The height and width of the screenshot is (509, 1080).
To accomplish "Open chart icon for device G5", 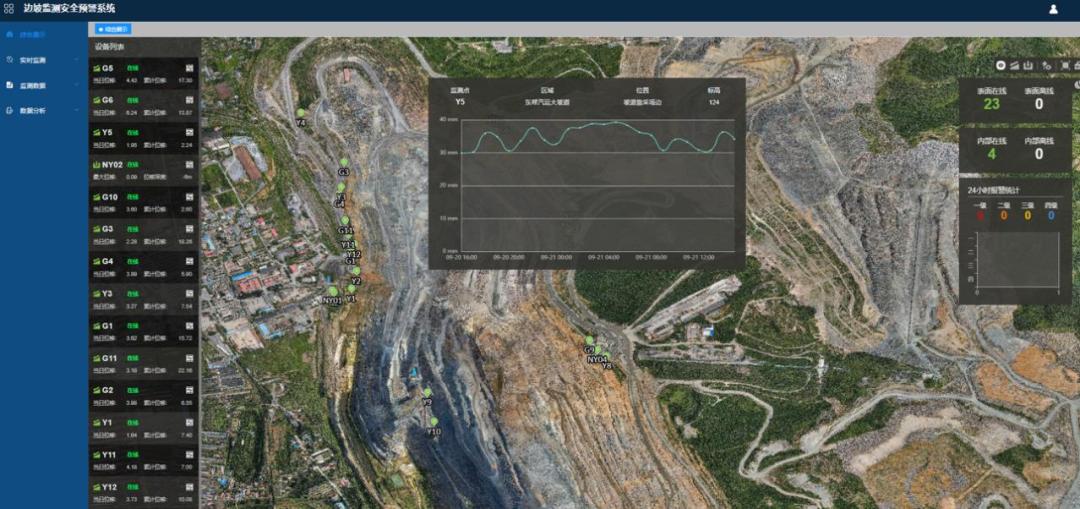I will point(188,68).
